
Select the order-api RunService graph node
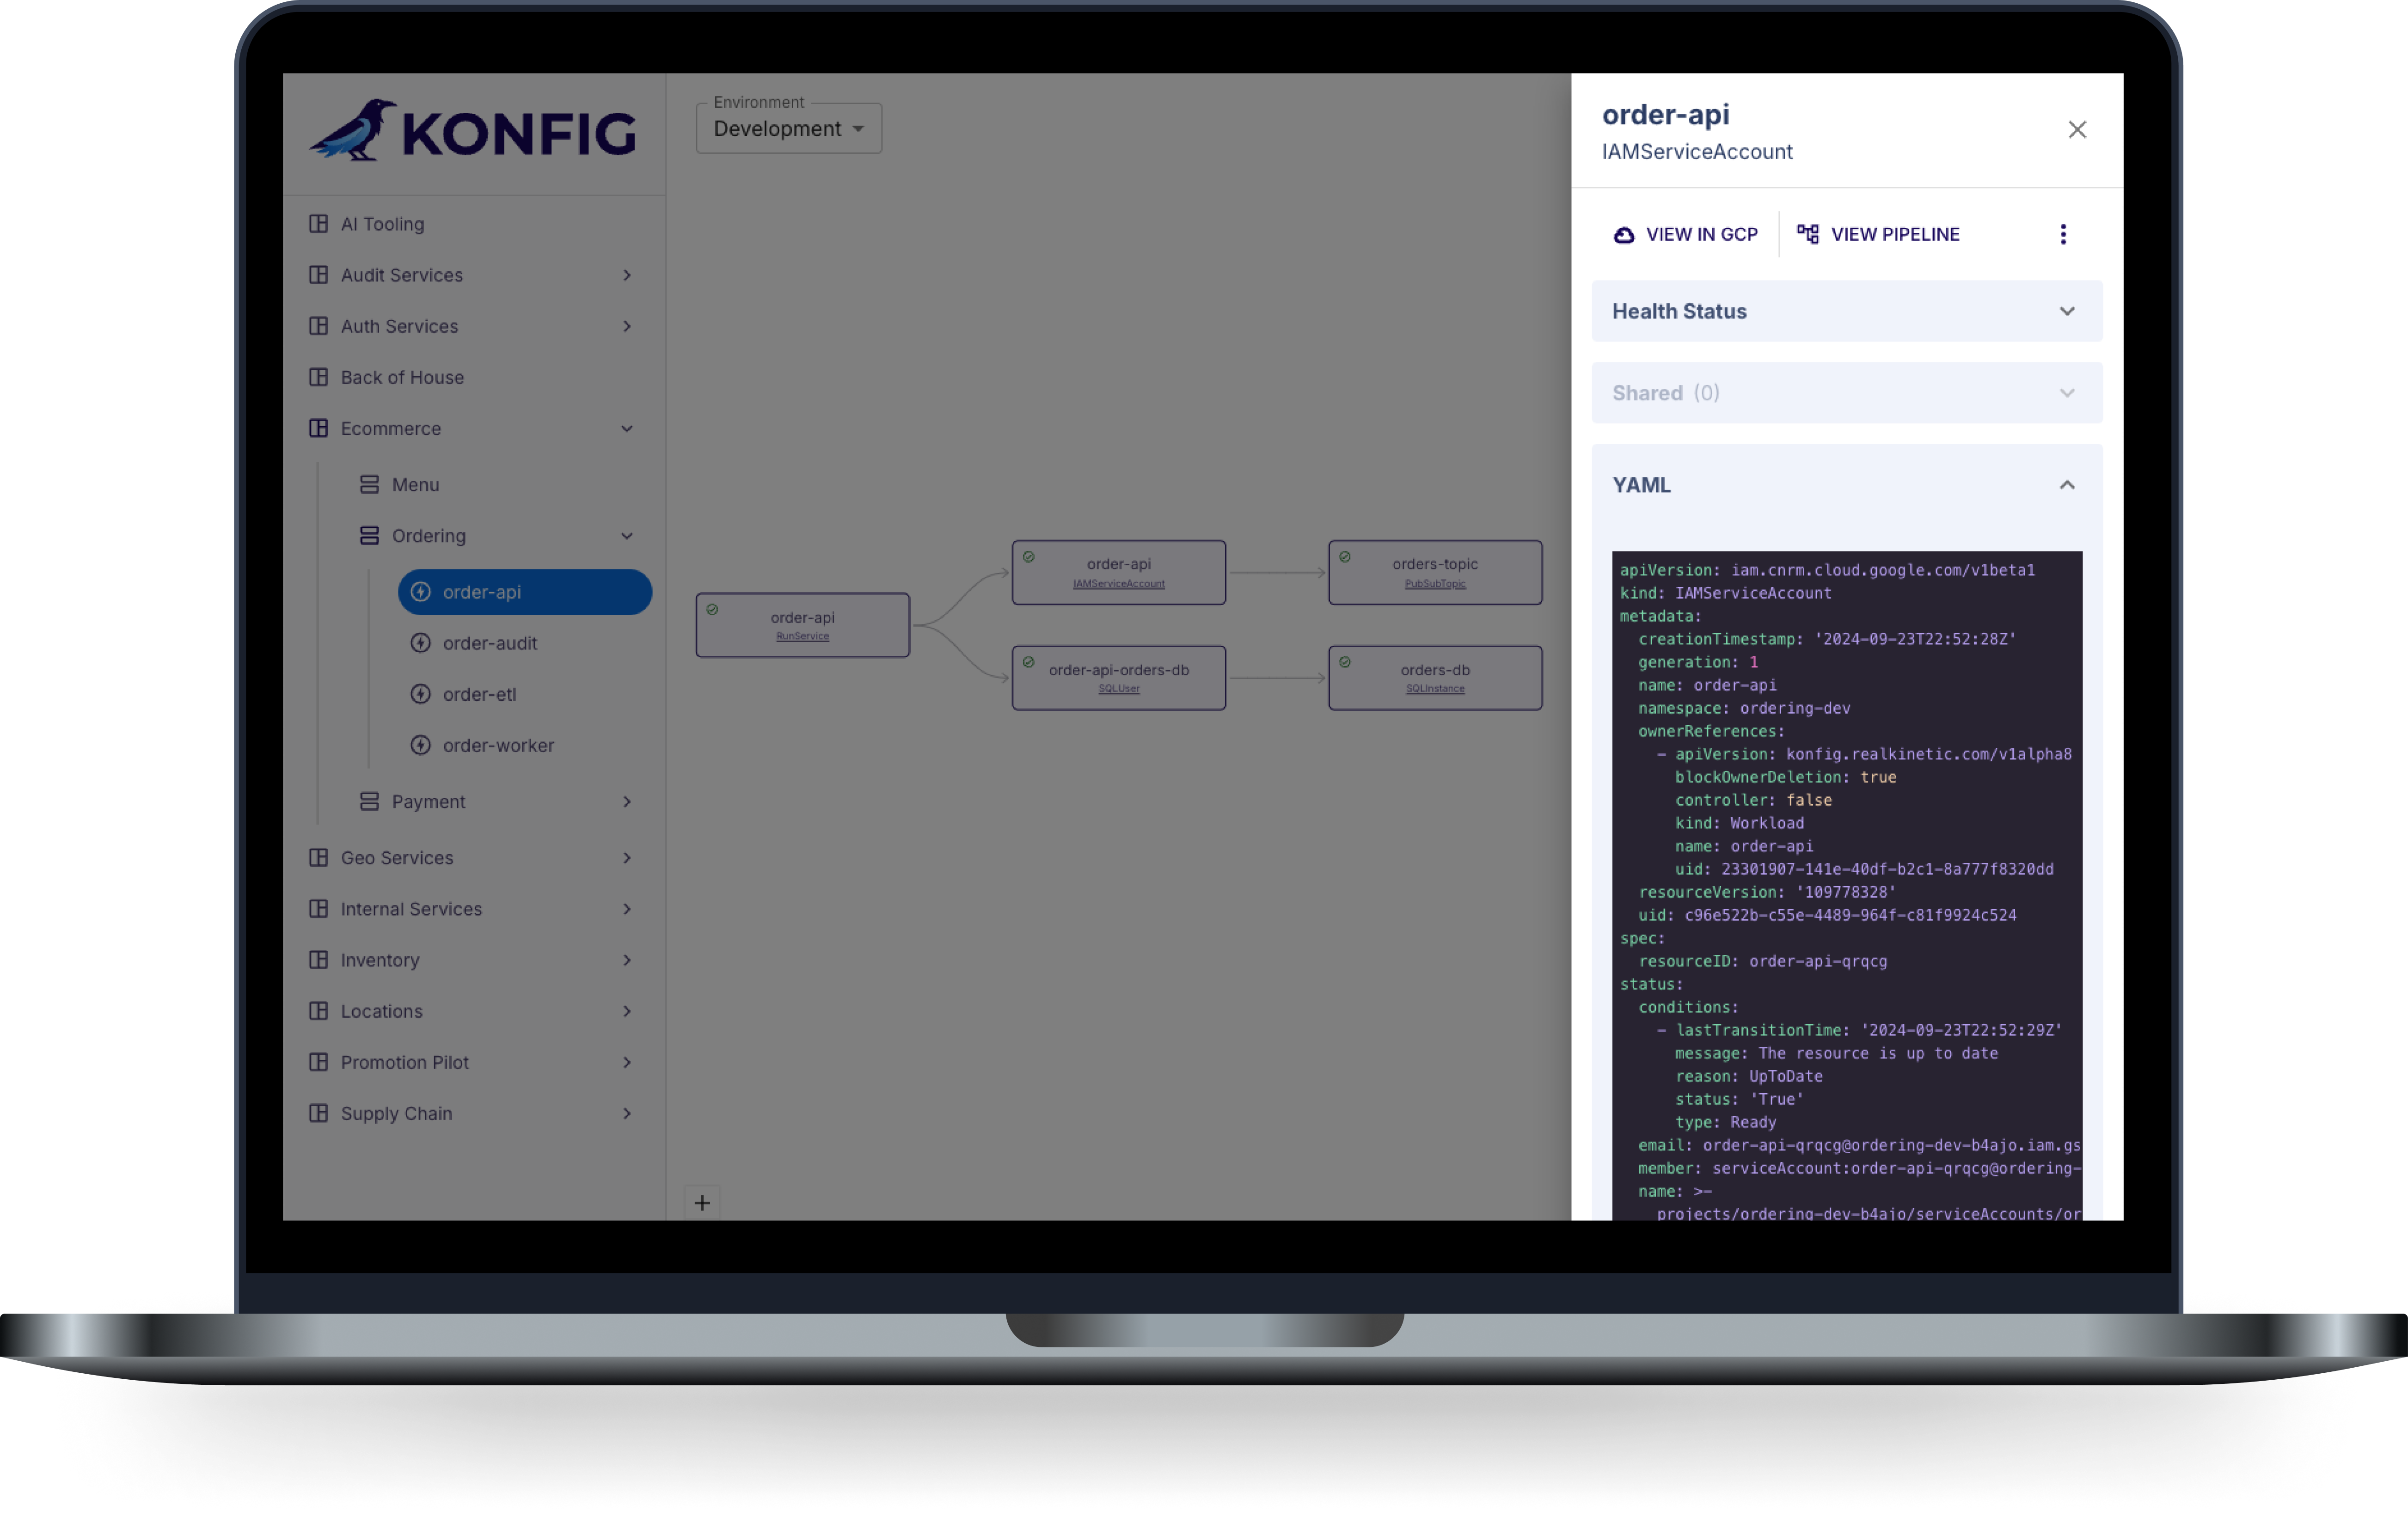tap(803, 625)
